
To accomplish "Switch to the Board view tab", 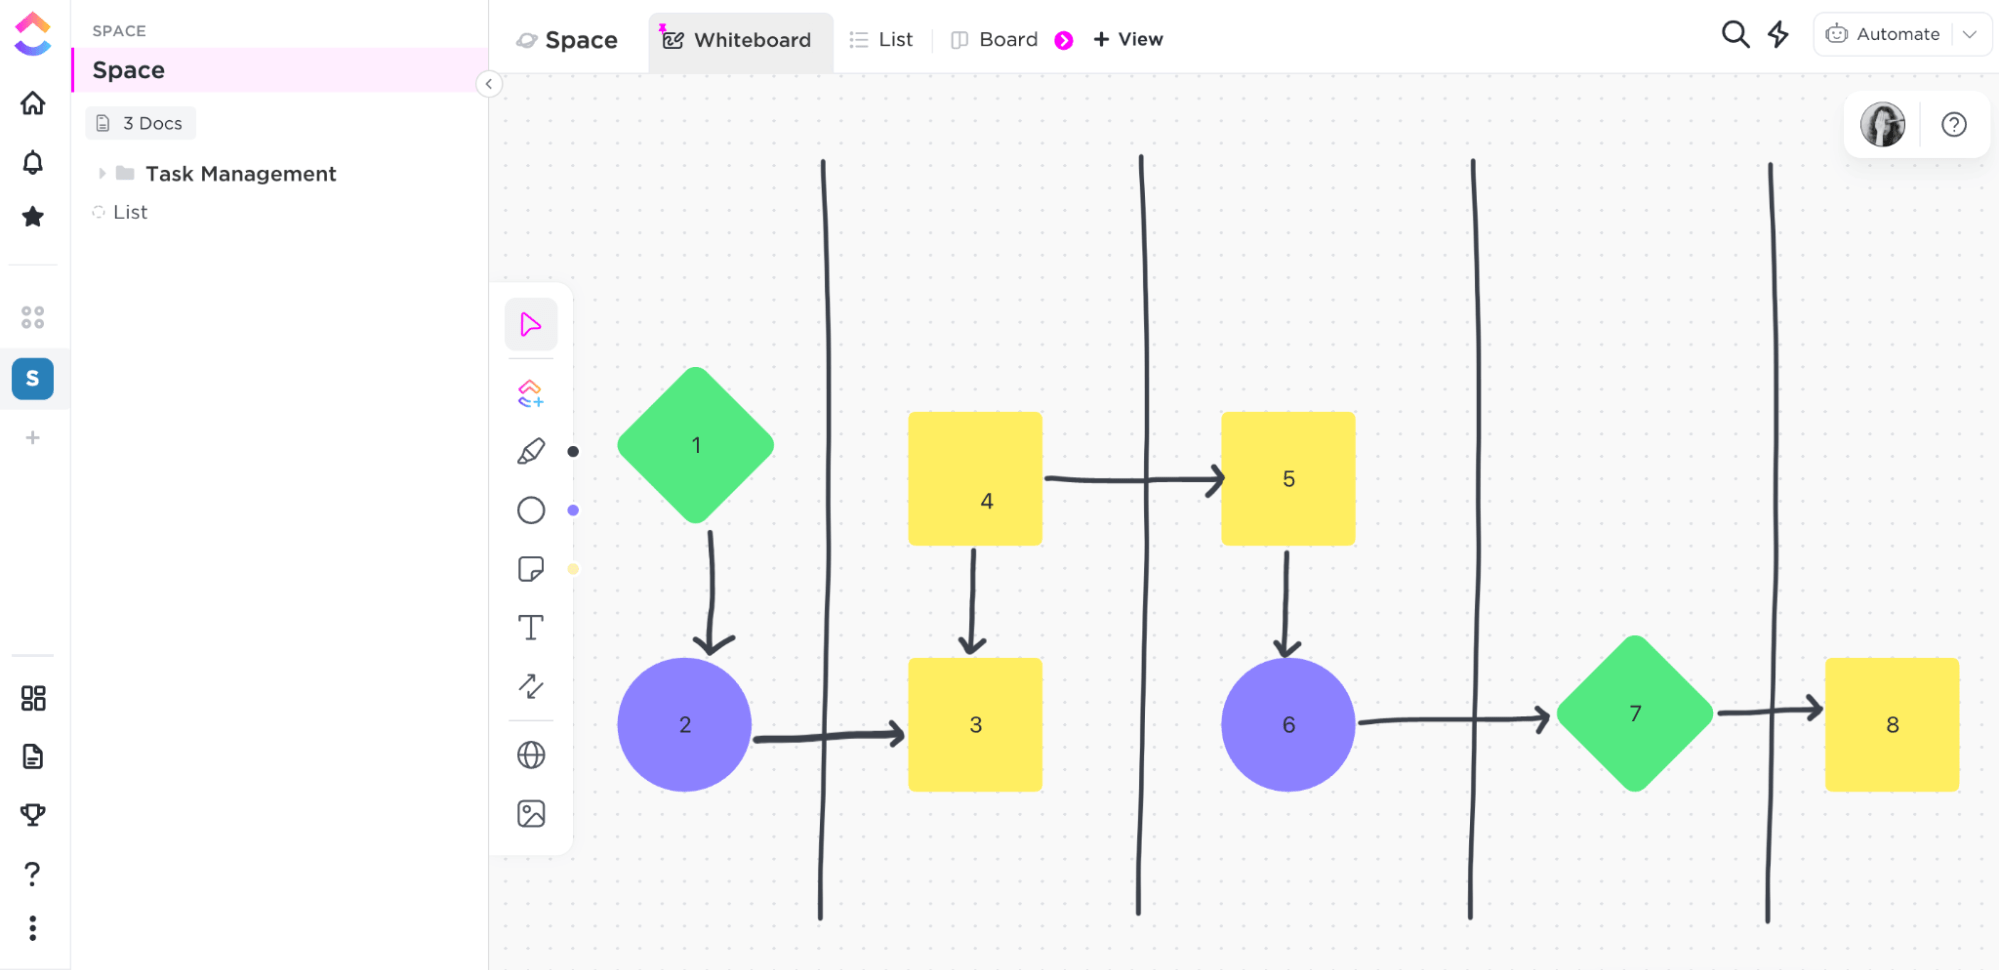I will tap(995, 40).
